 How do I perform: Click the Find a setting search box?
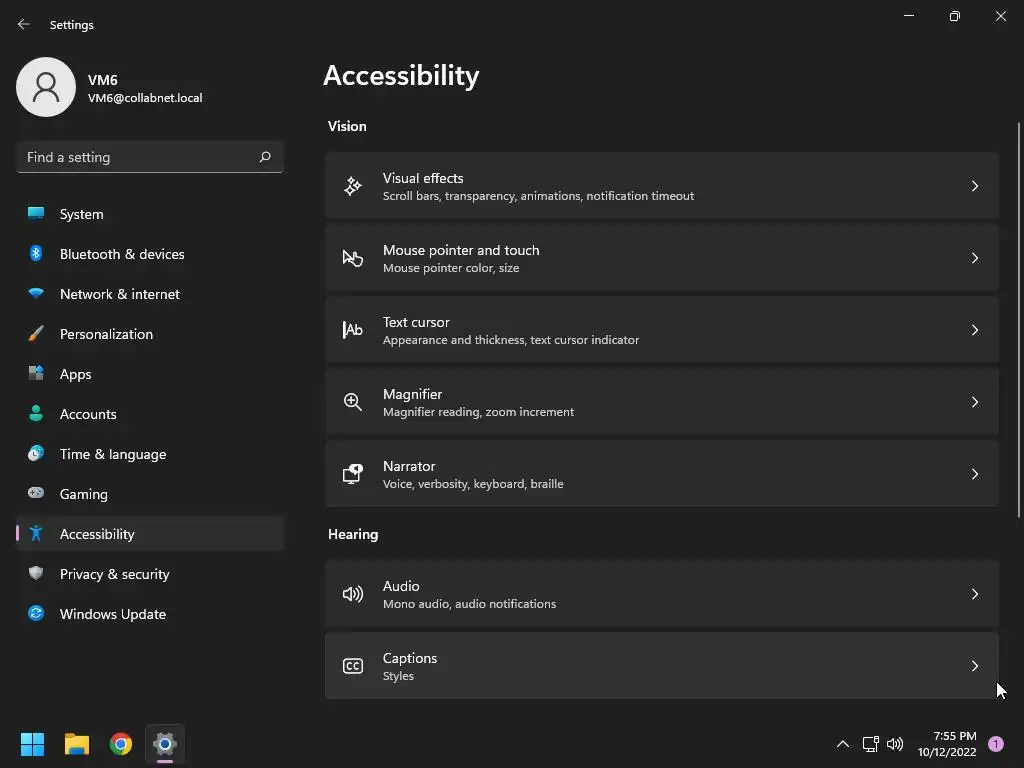coord(140,157)
